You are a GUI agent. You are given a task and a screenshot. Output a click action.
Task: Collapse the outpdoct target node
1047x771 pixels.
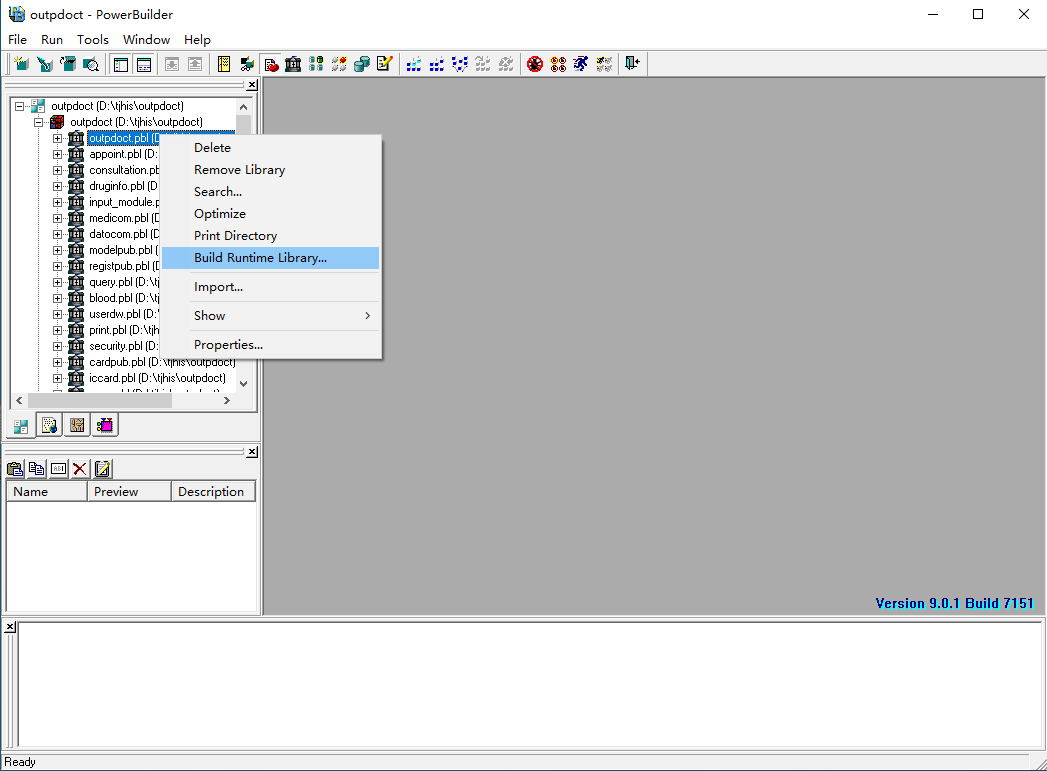(38, 122)
